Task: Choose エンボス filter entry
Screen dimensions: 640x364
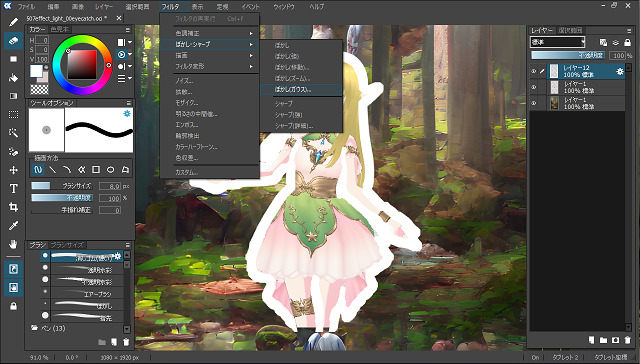Action: pos(209,125)
